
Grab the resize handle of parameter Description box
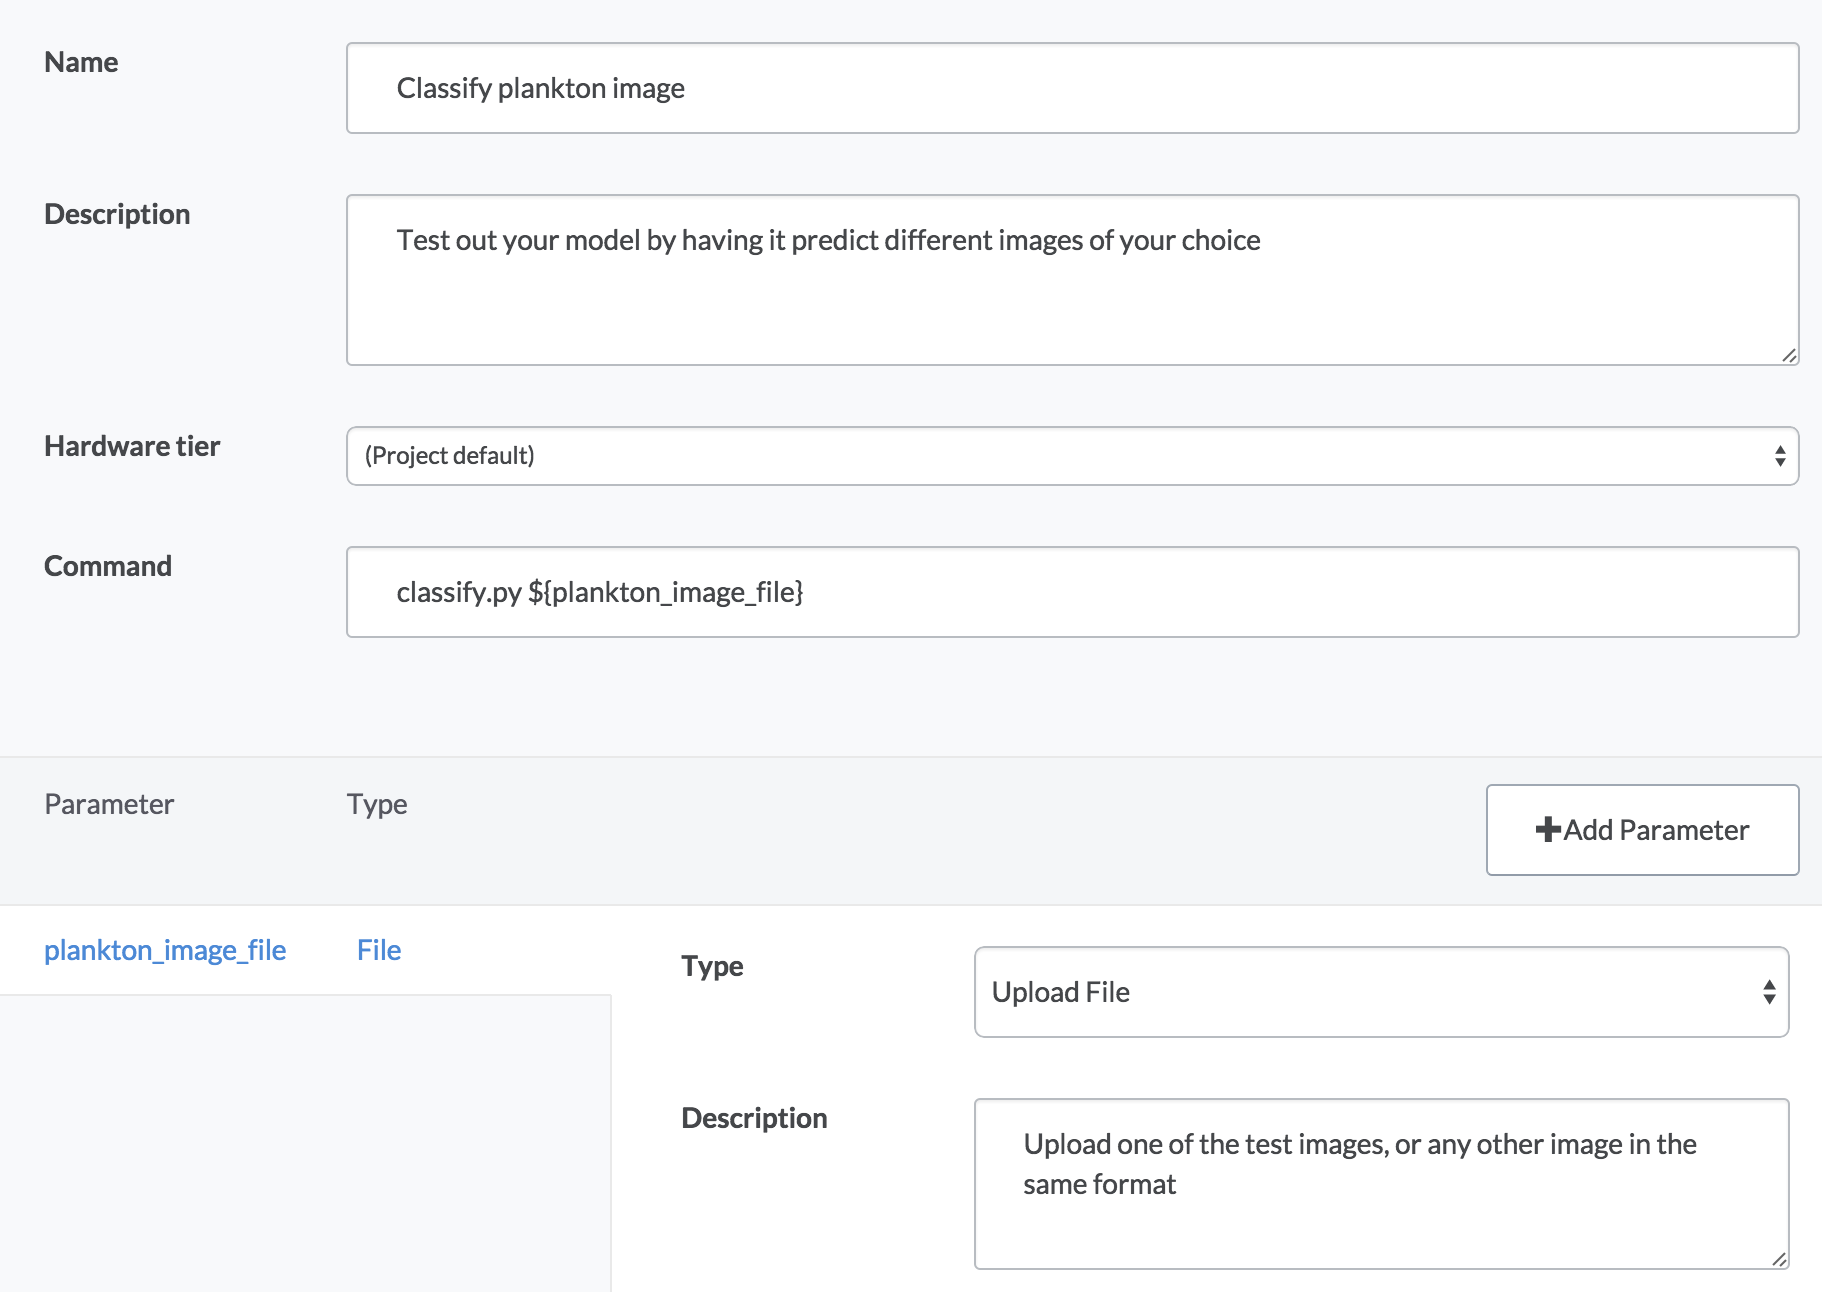[x=1779, y=1259]
